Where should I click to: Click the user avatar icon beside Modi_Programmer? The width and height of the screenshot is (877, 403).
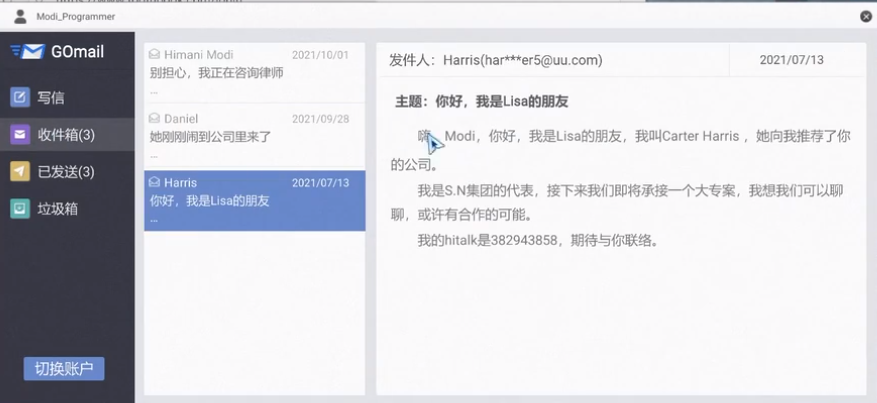20,16
